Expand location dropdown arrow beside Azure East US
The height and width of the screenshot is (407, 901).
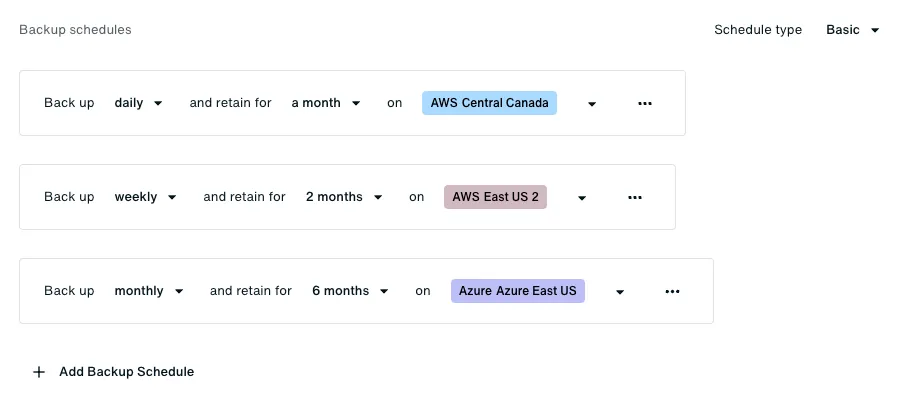click(619, 292)
